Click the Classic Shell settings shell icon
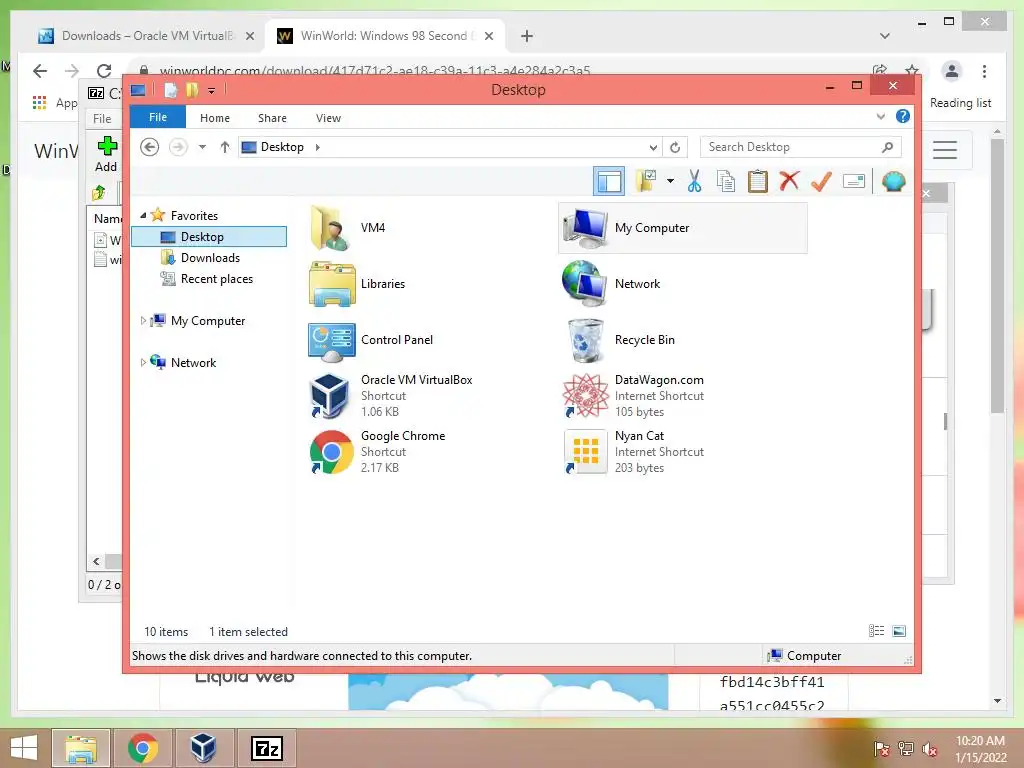1024x768 pixels. point(893,181)
